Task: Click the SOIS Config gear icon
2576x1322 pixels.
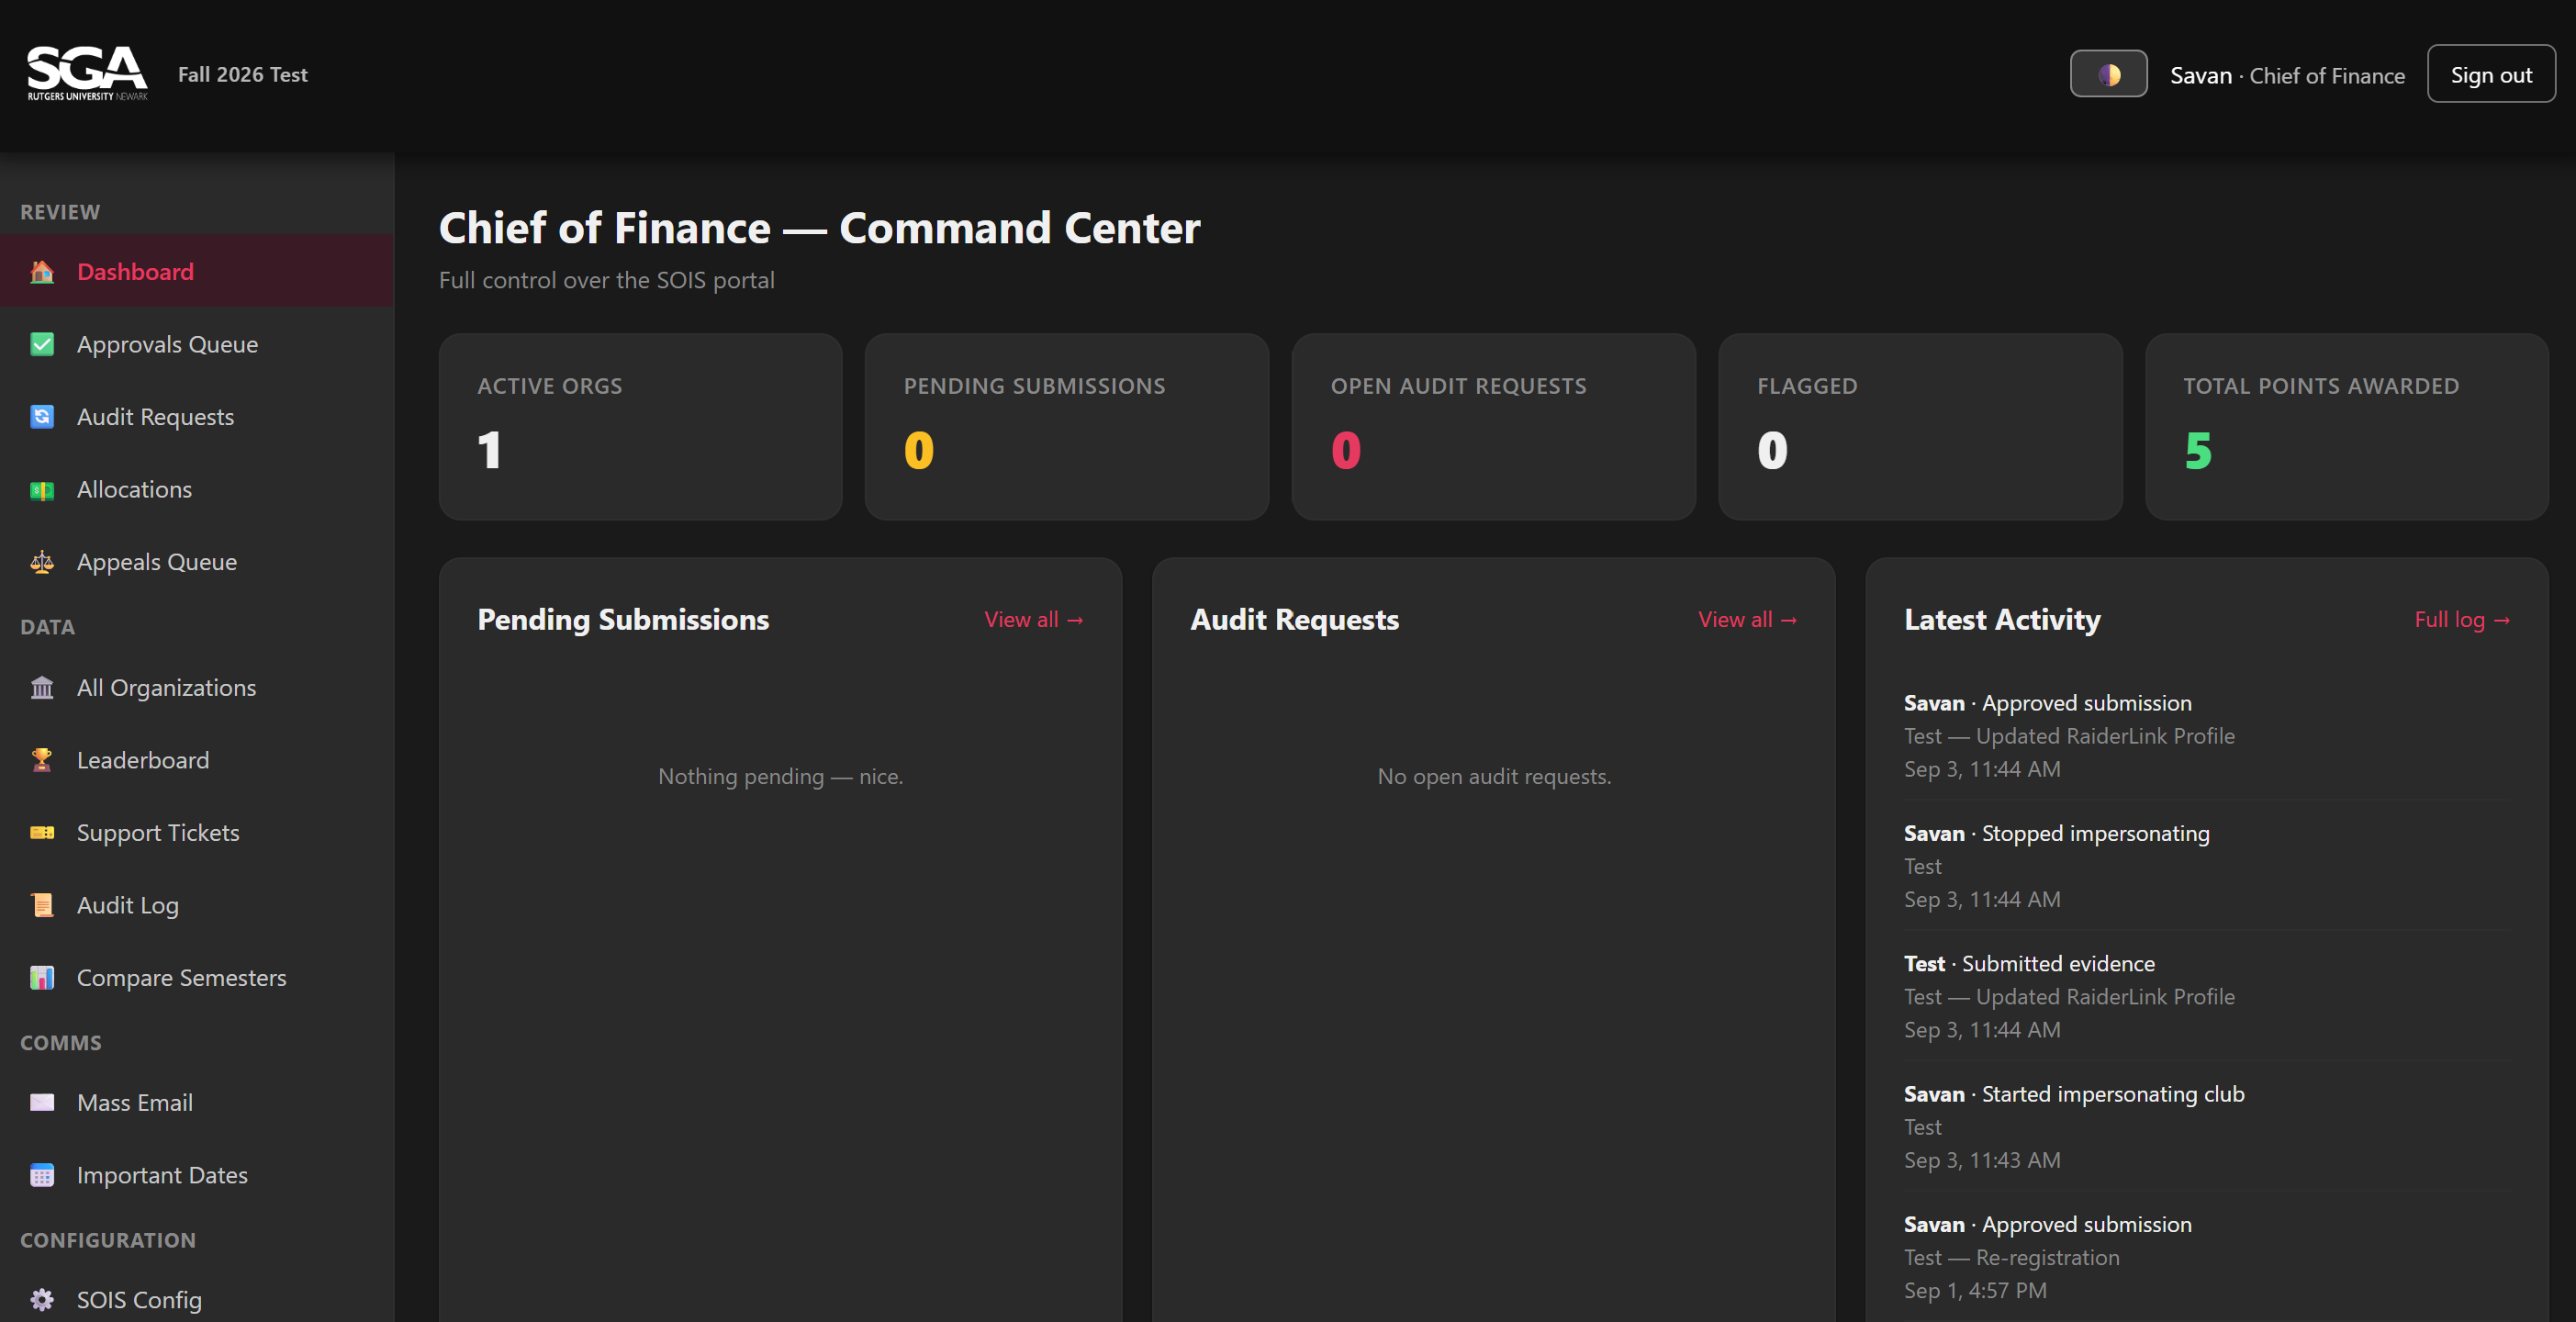Action: click(42, 1300)
